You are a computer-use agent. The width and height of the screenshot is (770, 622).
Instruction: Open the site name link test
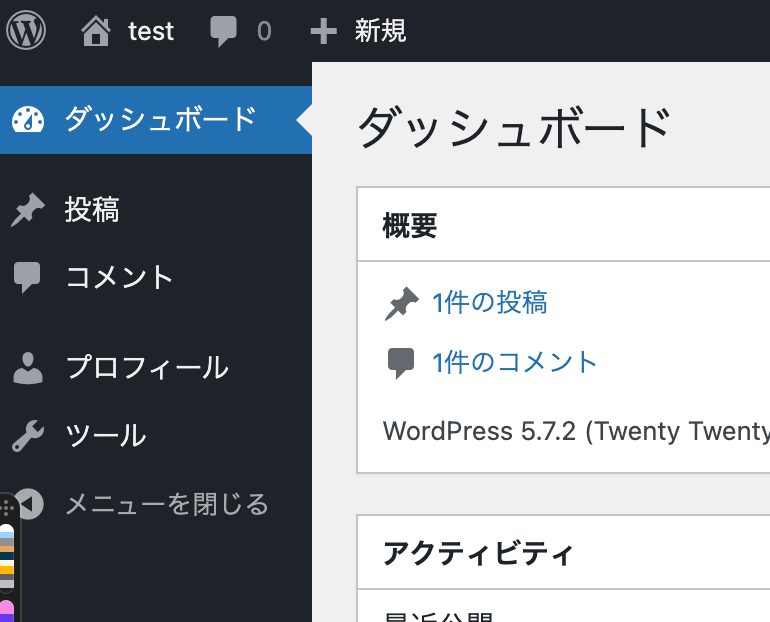(151, 31)
